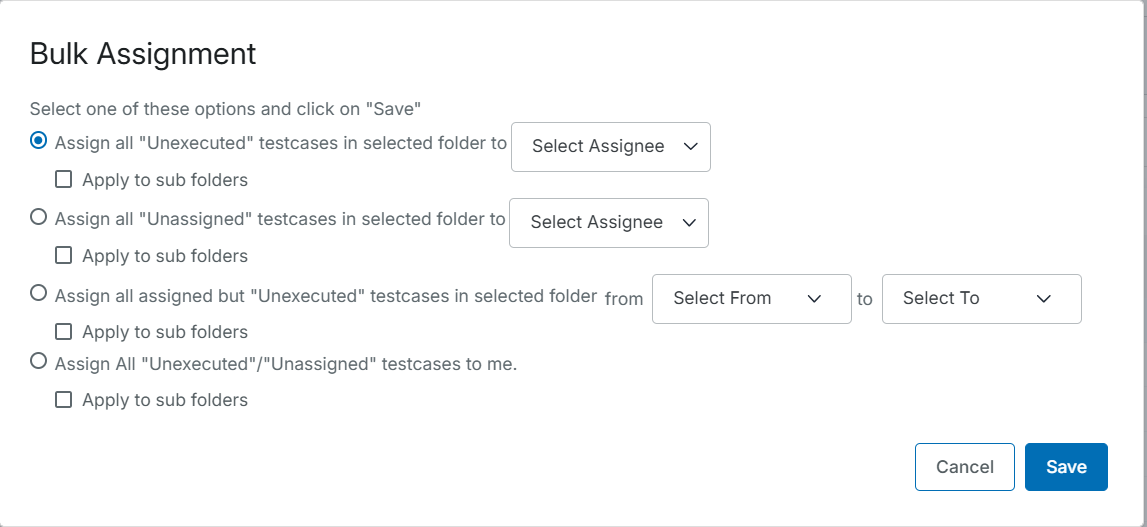Click the chevron arrow inside Select From
The width and height of the screenshot is (1147, 527).
point(814,298)
